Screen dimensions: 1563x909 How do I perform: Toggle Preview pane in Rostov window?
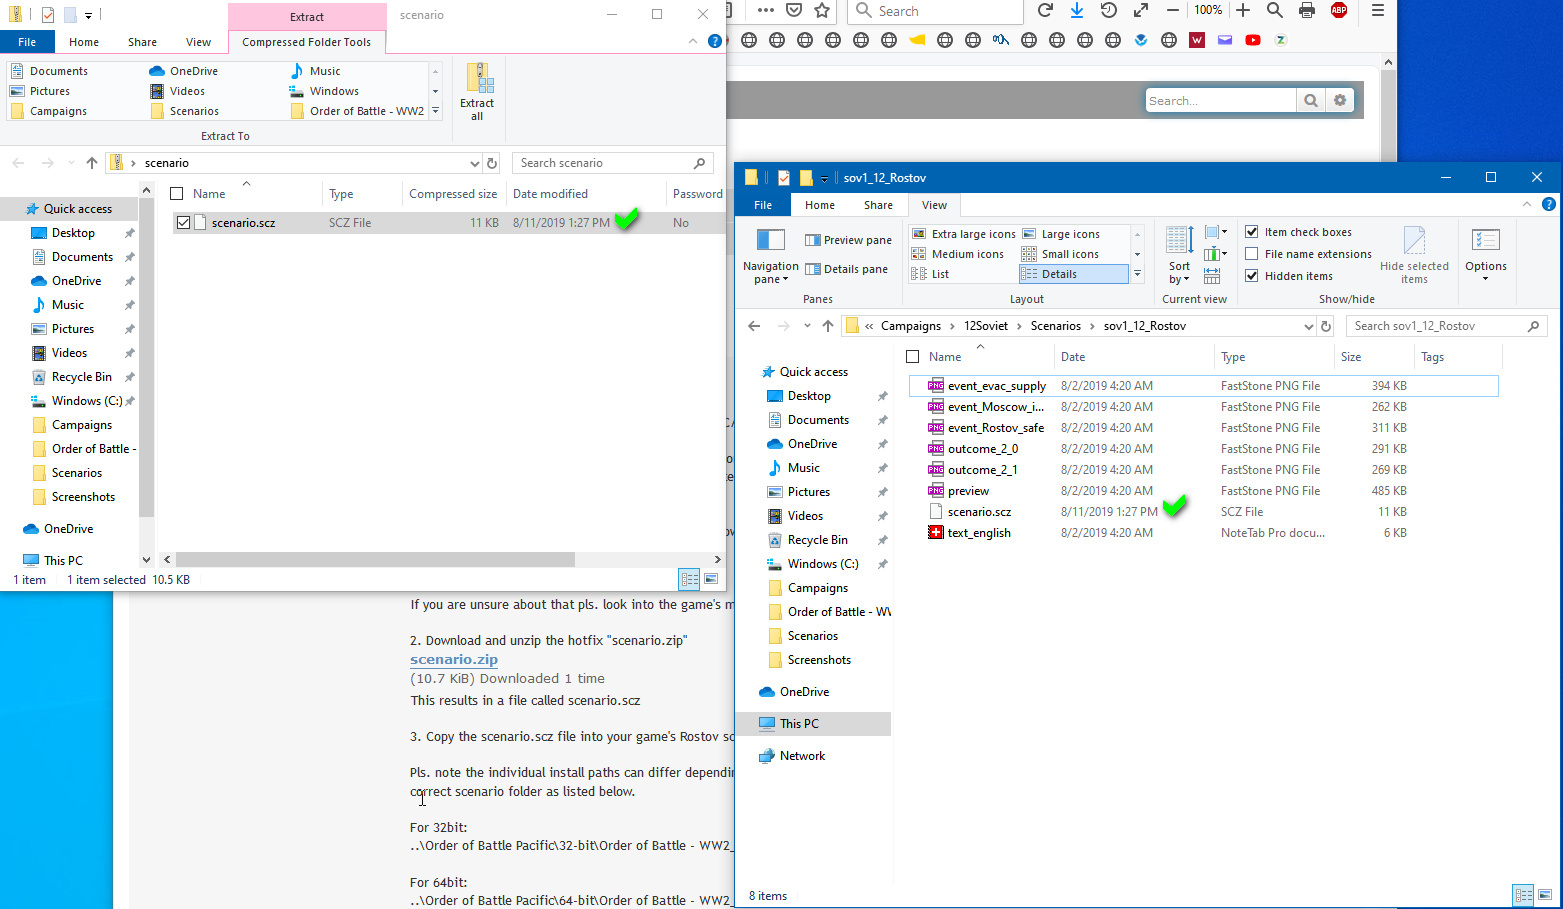pyautogui.click(x=848, y=240)
